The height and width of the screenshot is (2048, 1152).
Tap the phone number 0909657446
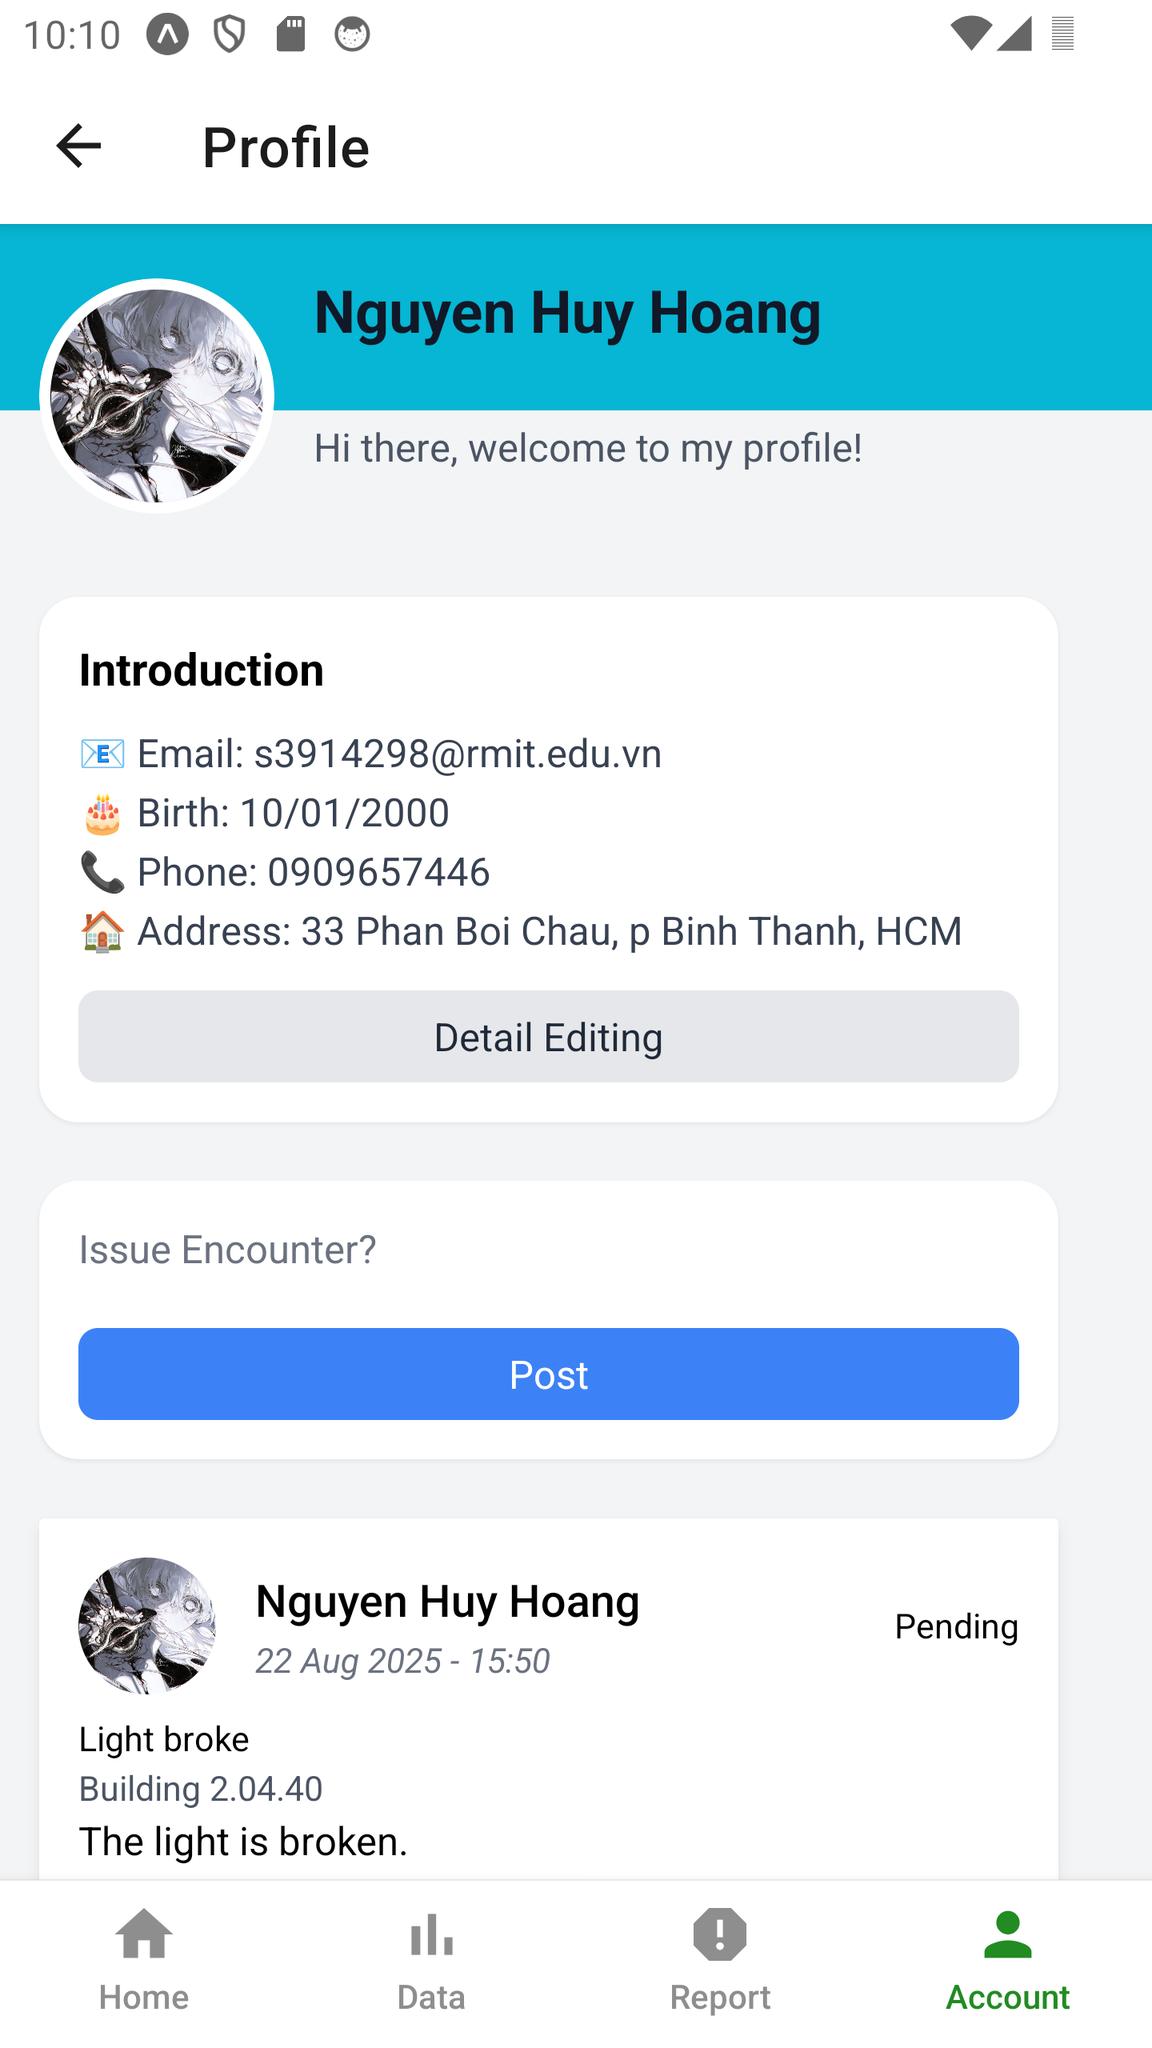[x=378, y=872]
